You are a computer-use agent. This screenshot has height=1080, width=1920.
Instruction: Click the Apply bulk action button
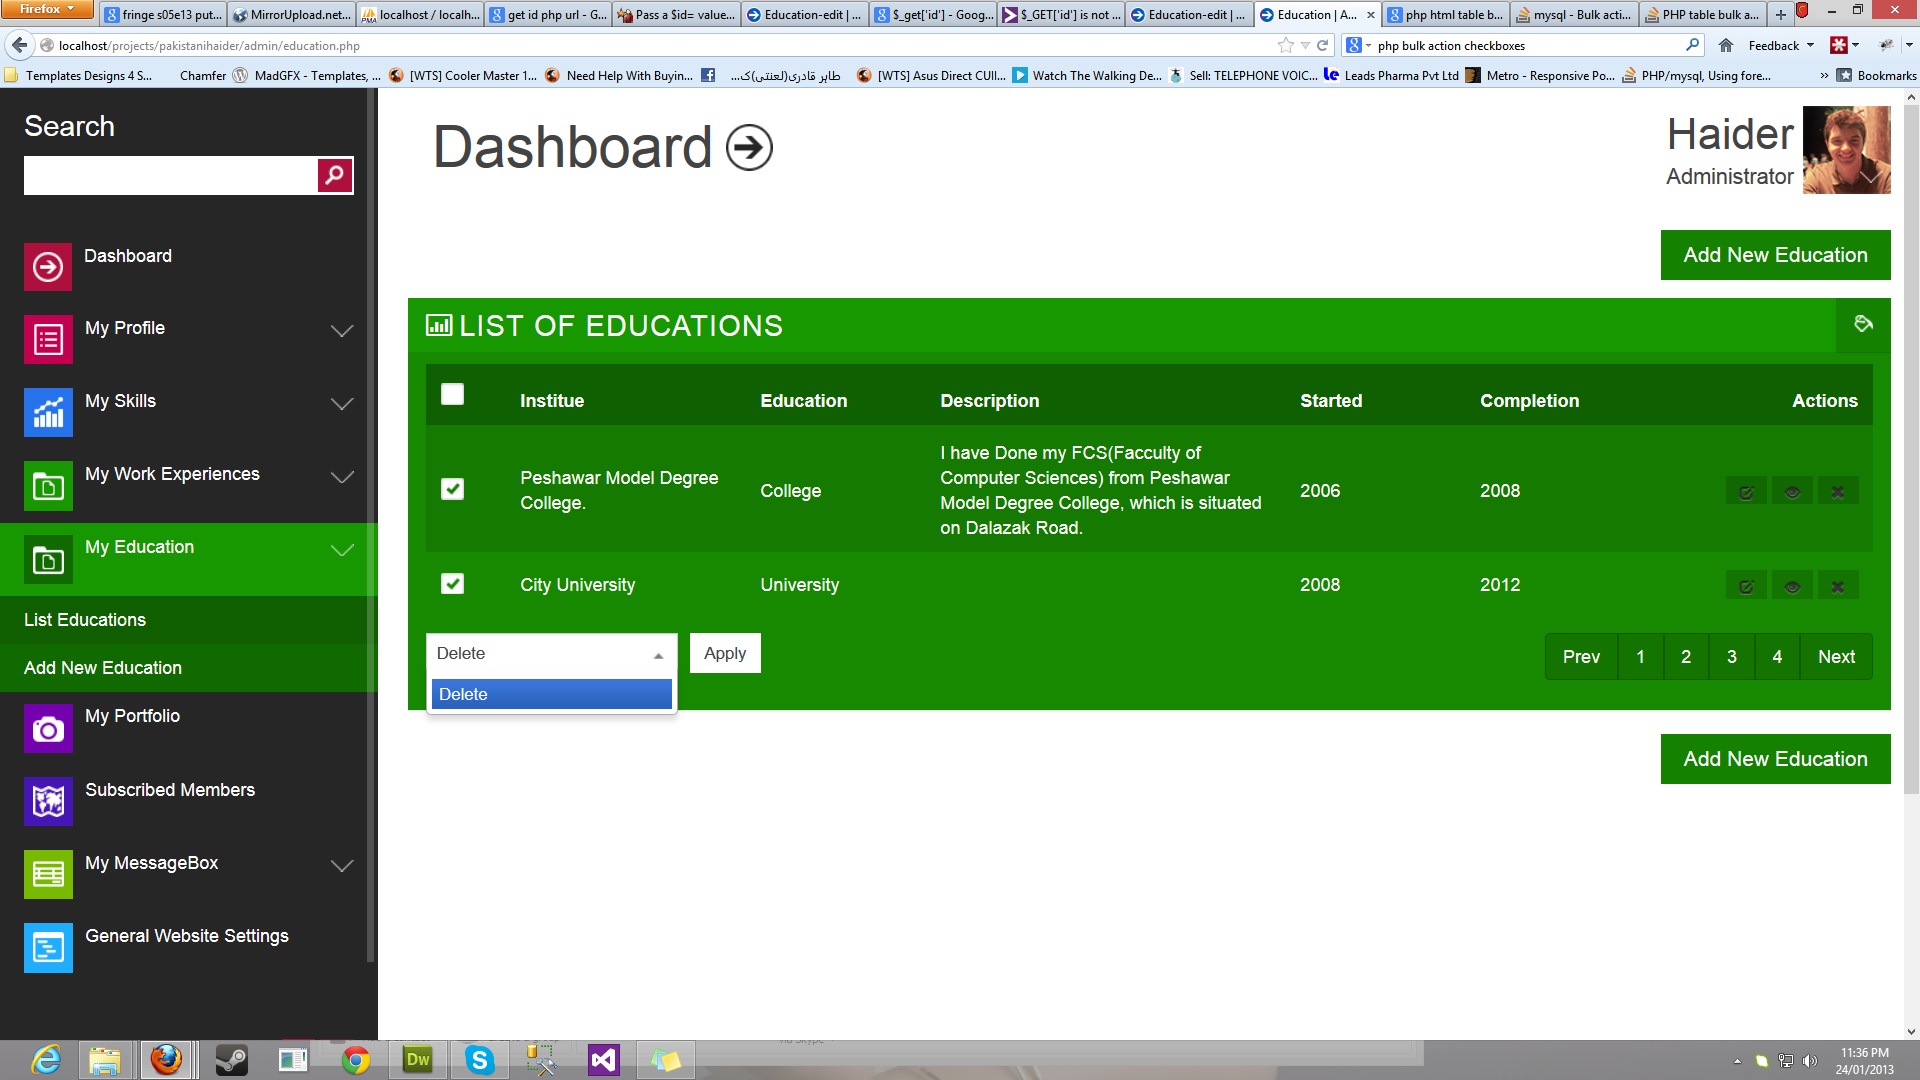point(725,653)
